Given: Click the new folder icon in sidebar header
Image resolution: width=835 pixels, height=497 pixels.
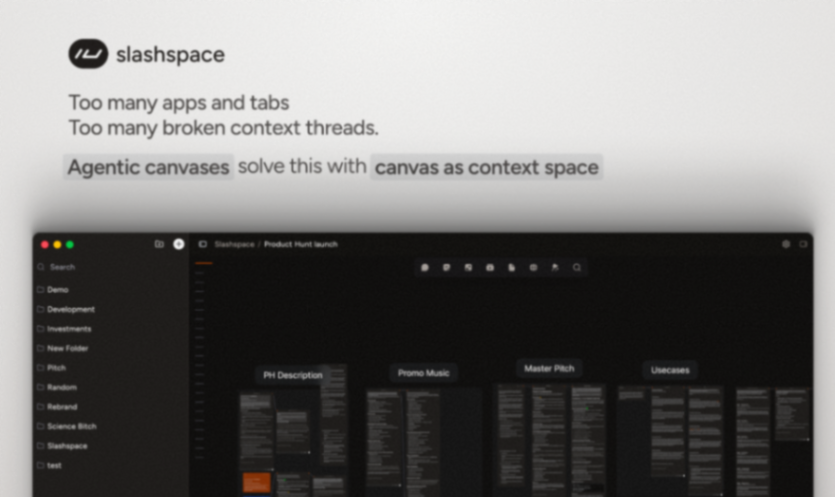Looking at the screenshot, I should coord(159,244).
